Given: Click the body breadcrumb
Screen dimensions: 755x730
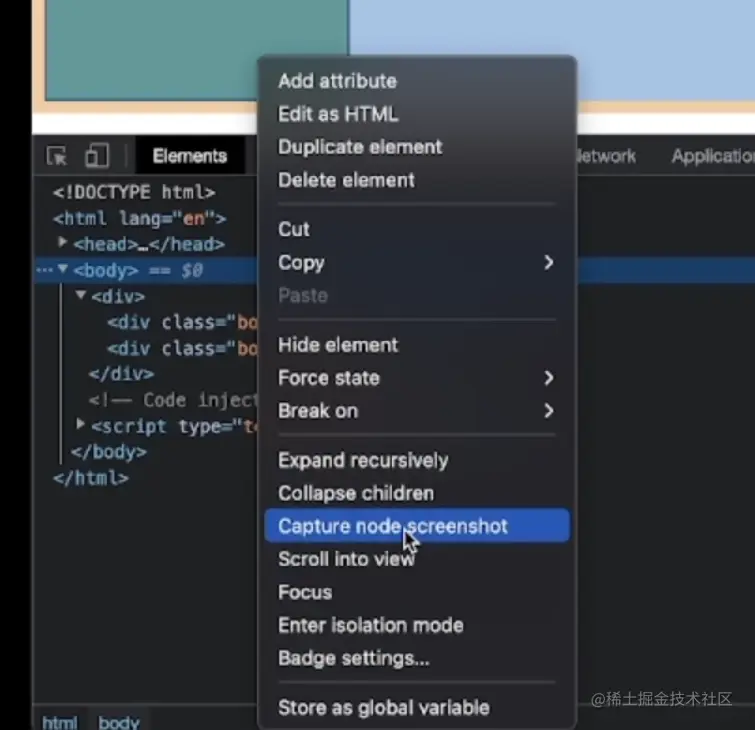Looking at the screenshot, I should click(x=119, y=722).
